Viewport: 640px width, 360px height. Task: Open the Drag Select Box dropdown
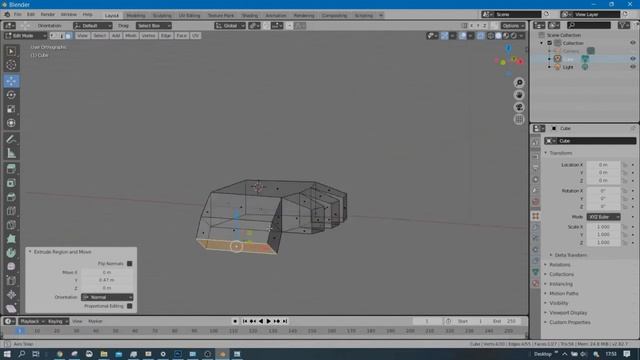(153, 26)
